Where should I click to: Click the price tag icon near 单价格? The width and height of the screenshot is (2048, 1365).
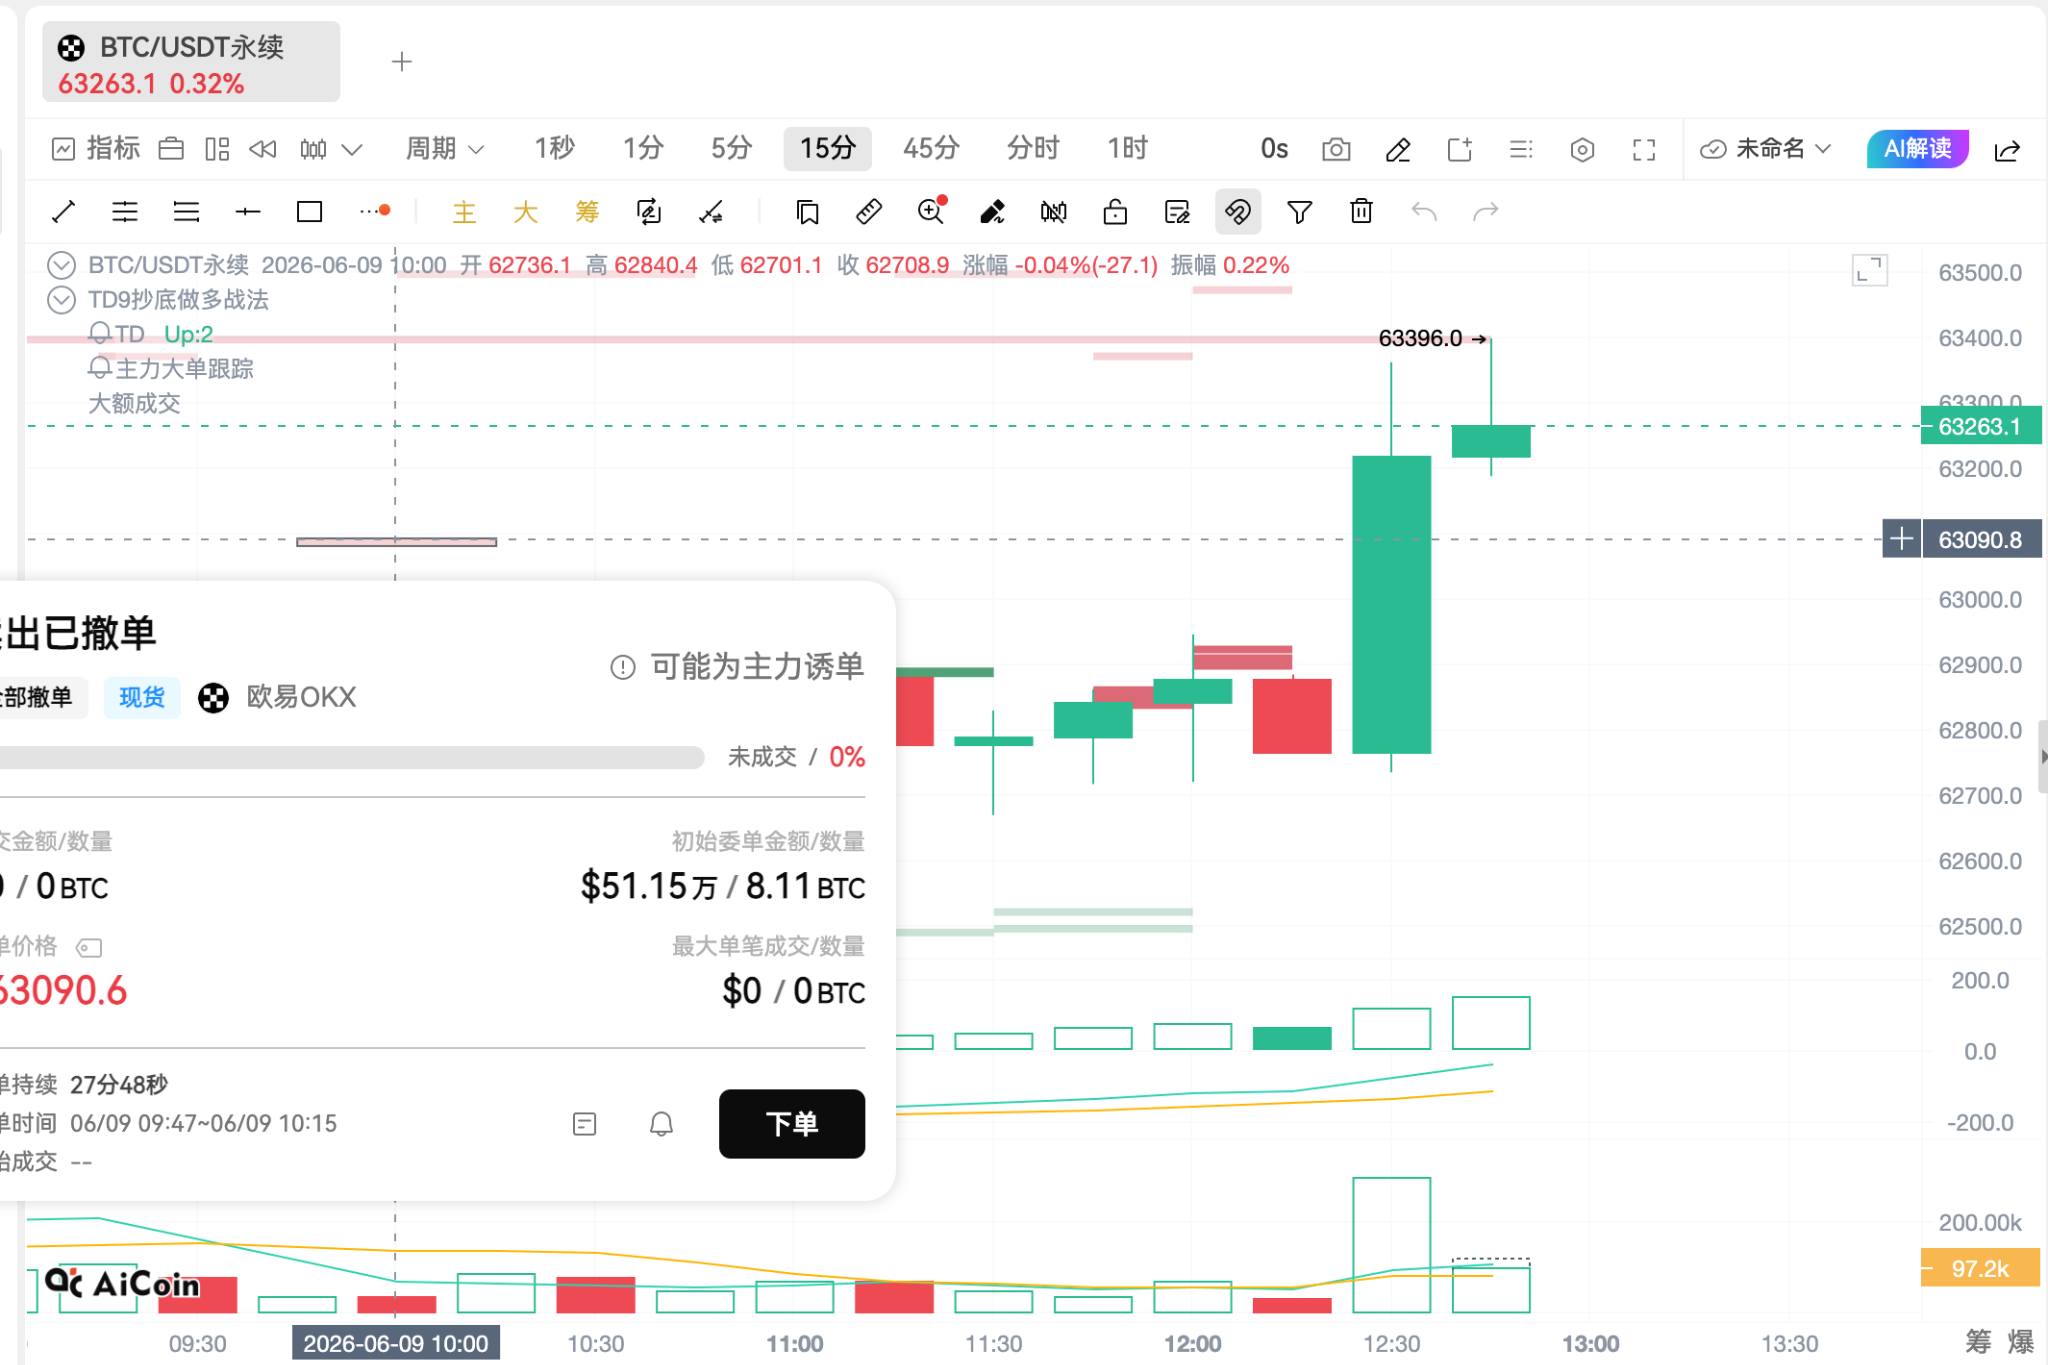point(89,947)
